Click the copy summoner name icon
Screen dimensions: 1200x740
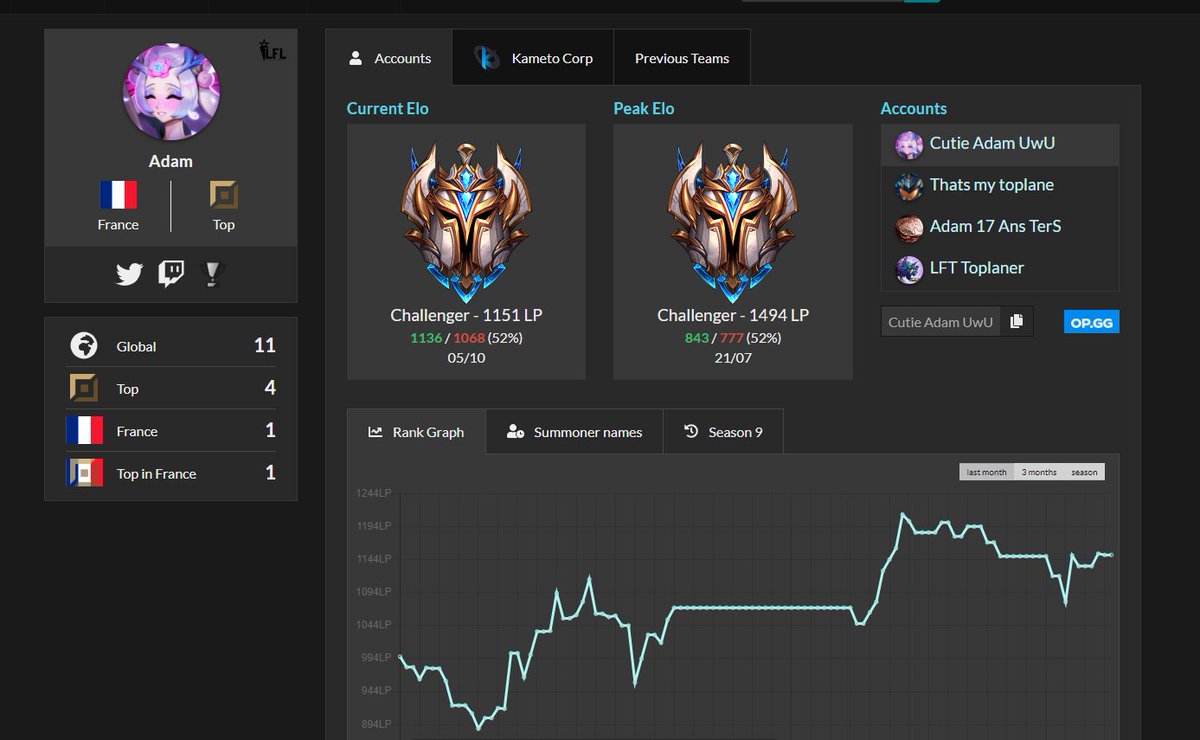[1015, 321]
